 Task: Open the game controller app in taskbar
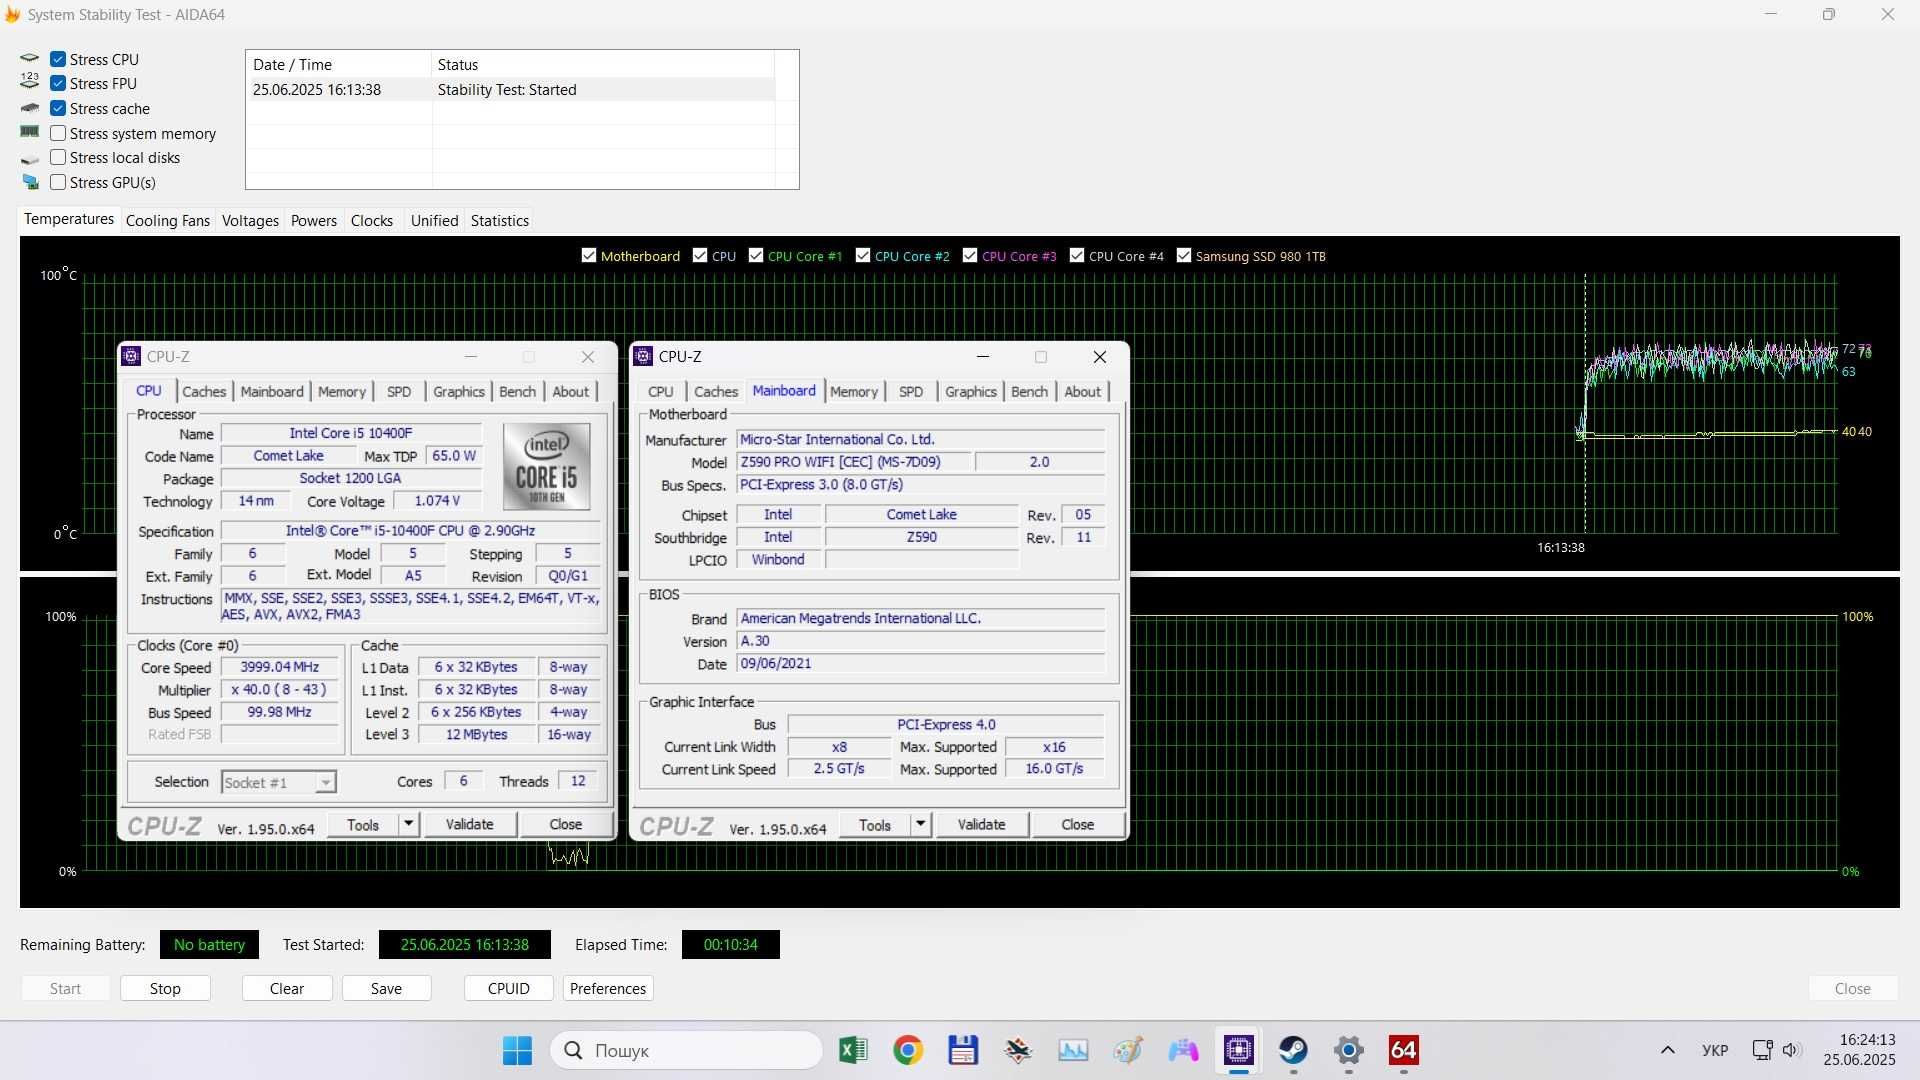pyautogui.click(x=1183, y=1050)
